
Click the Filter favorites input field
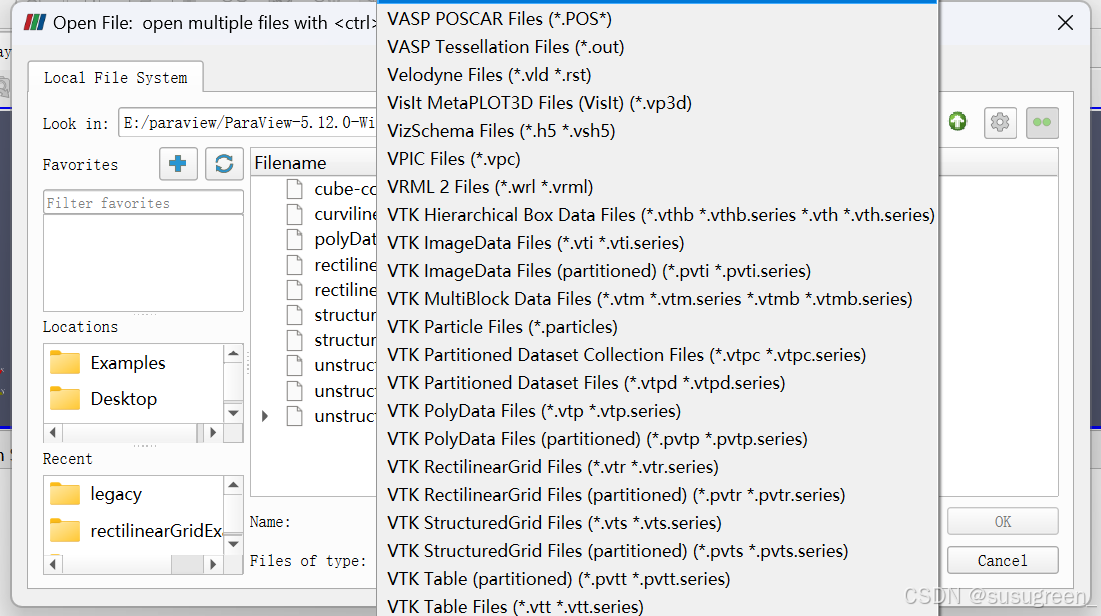143,202
